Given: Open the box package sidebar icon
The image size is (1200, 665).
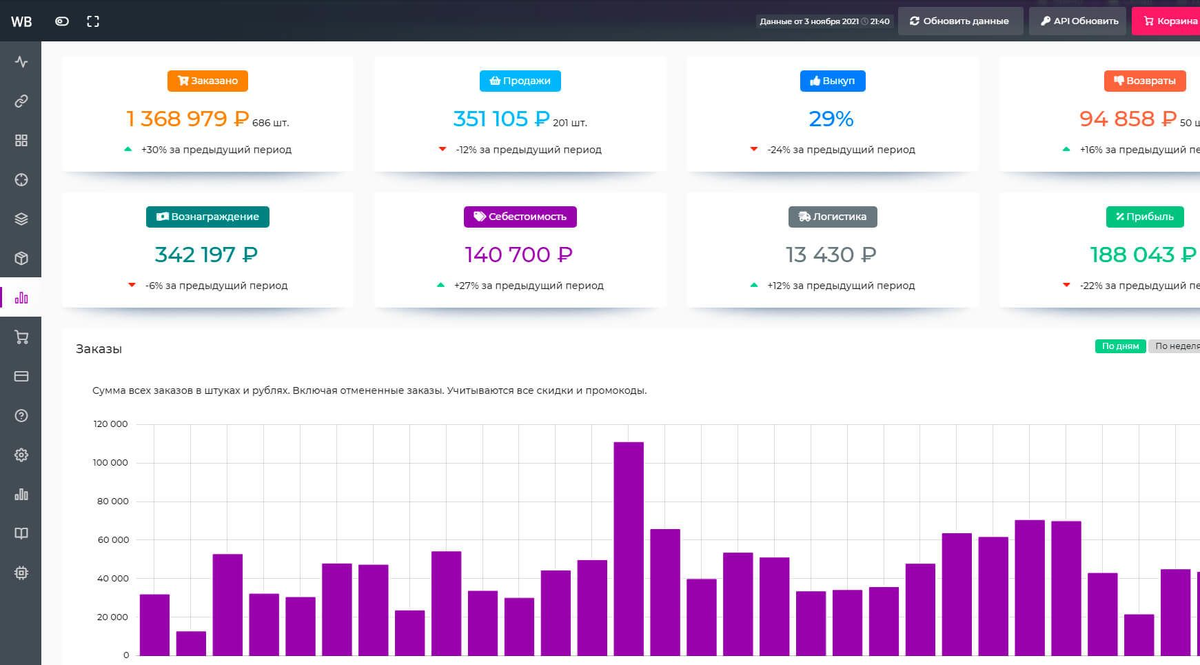Looking at the screenshot, I should [x=21, y=258].
